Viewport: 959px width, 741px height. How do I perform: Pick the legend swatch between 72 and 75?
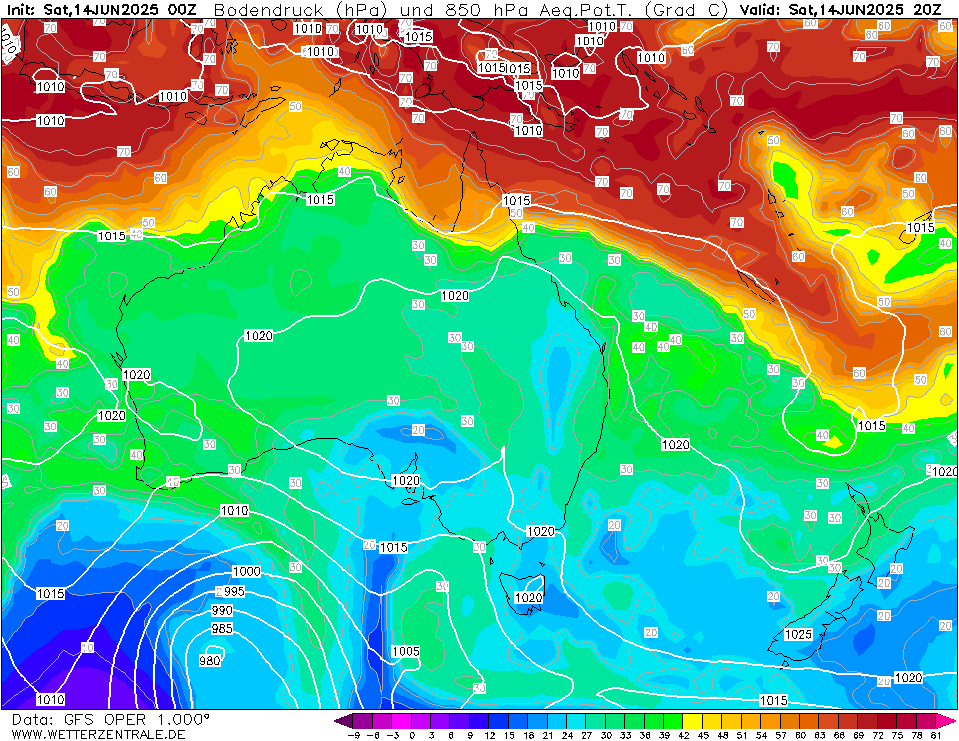point(886,720)
